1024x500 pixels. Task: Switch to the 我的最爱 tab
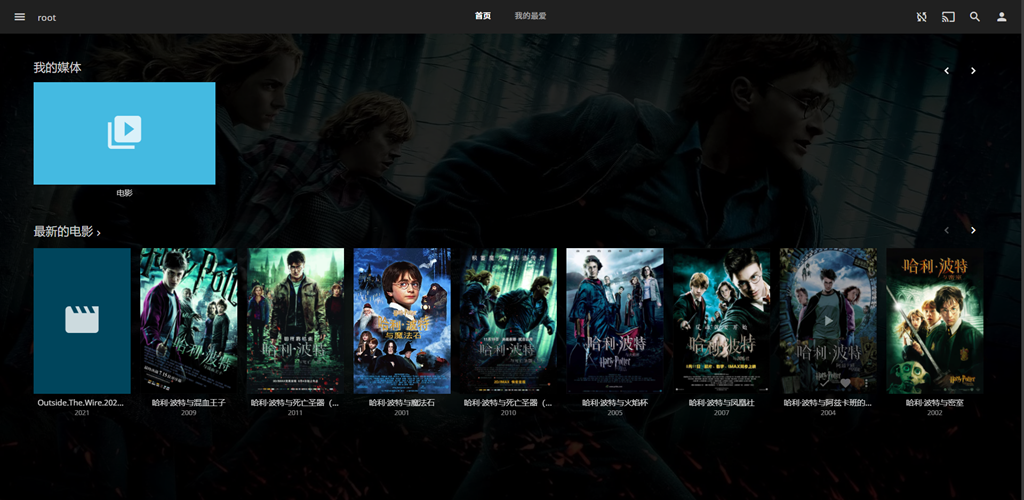[x=530, y=16]
